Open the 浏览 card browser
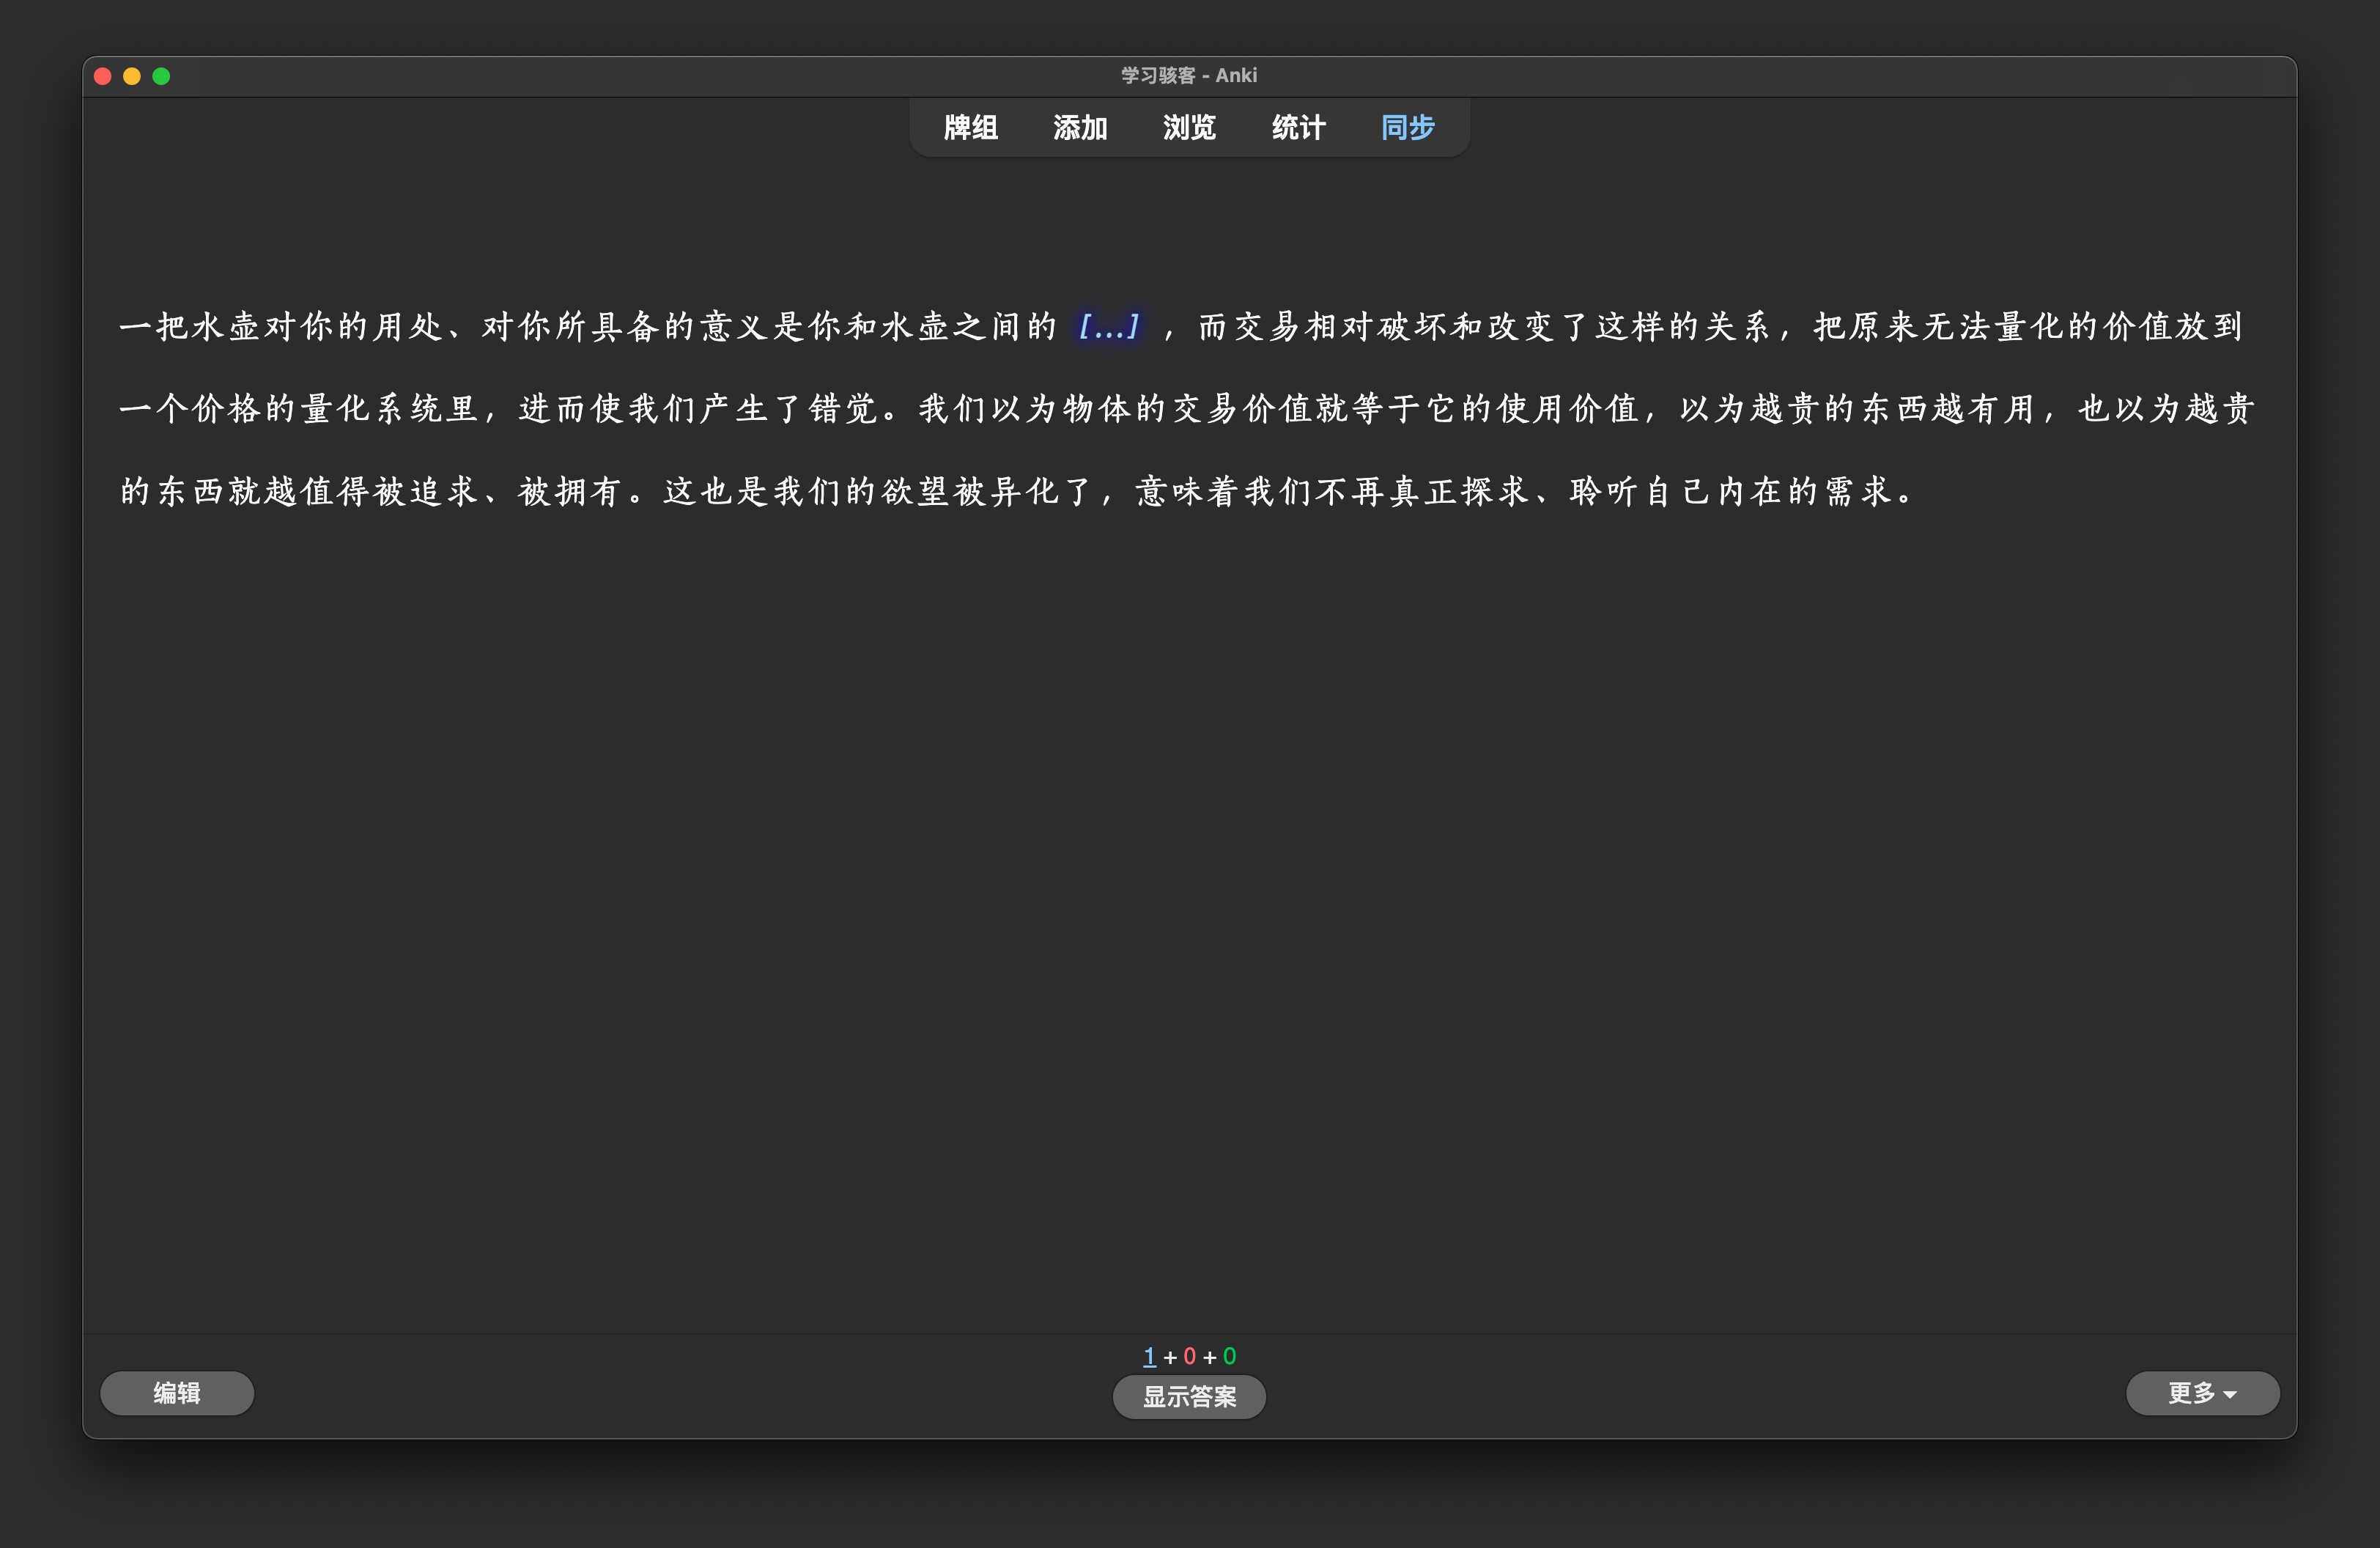The image size is (2380, 1548). click(1189, 128)
